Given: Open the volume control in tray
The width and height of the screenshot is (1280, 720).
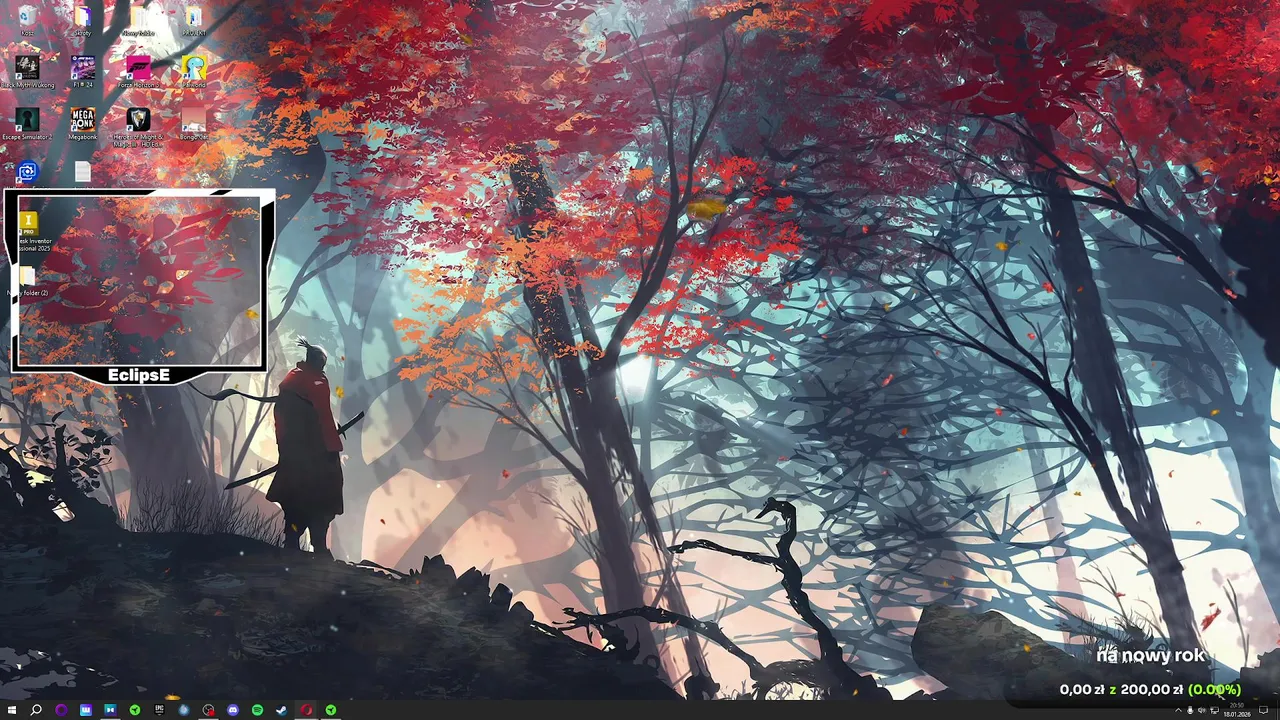Looking at the screenshot, I should (1202, 710).
